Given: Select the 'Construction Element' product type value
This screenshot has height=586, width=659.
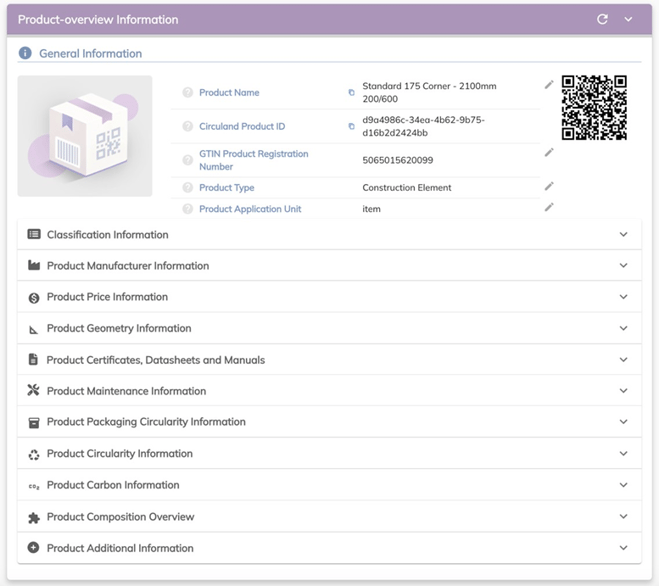Looking at the screenshot, I should pos(407,187).
